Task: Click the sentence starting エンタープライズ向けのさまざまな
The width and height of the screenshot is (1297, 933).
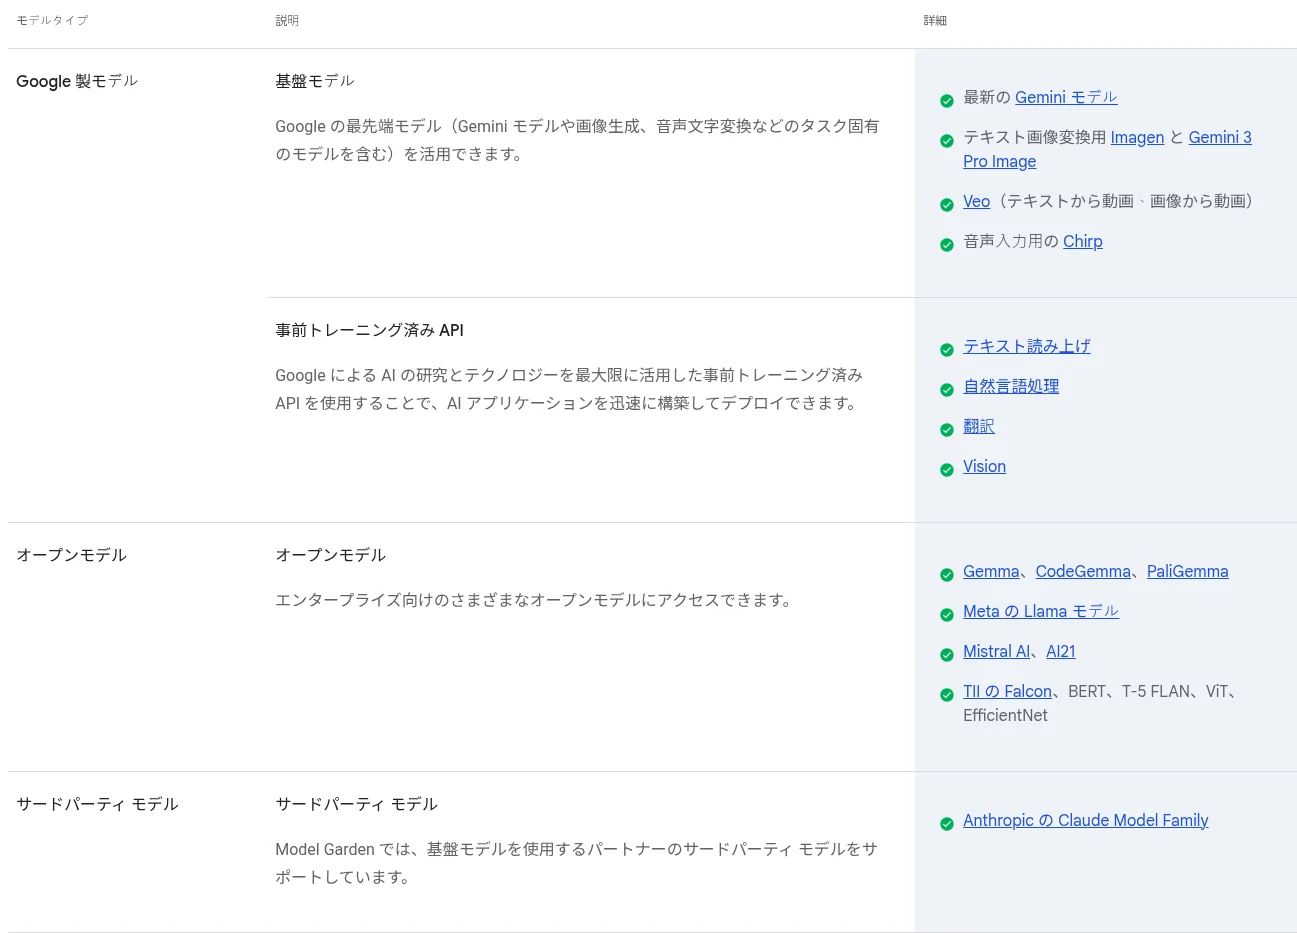Action: [x=534, y=600]
